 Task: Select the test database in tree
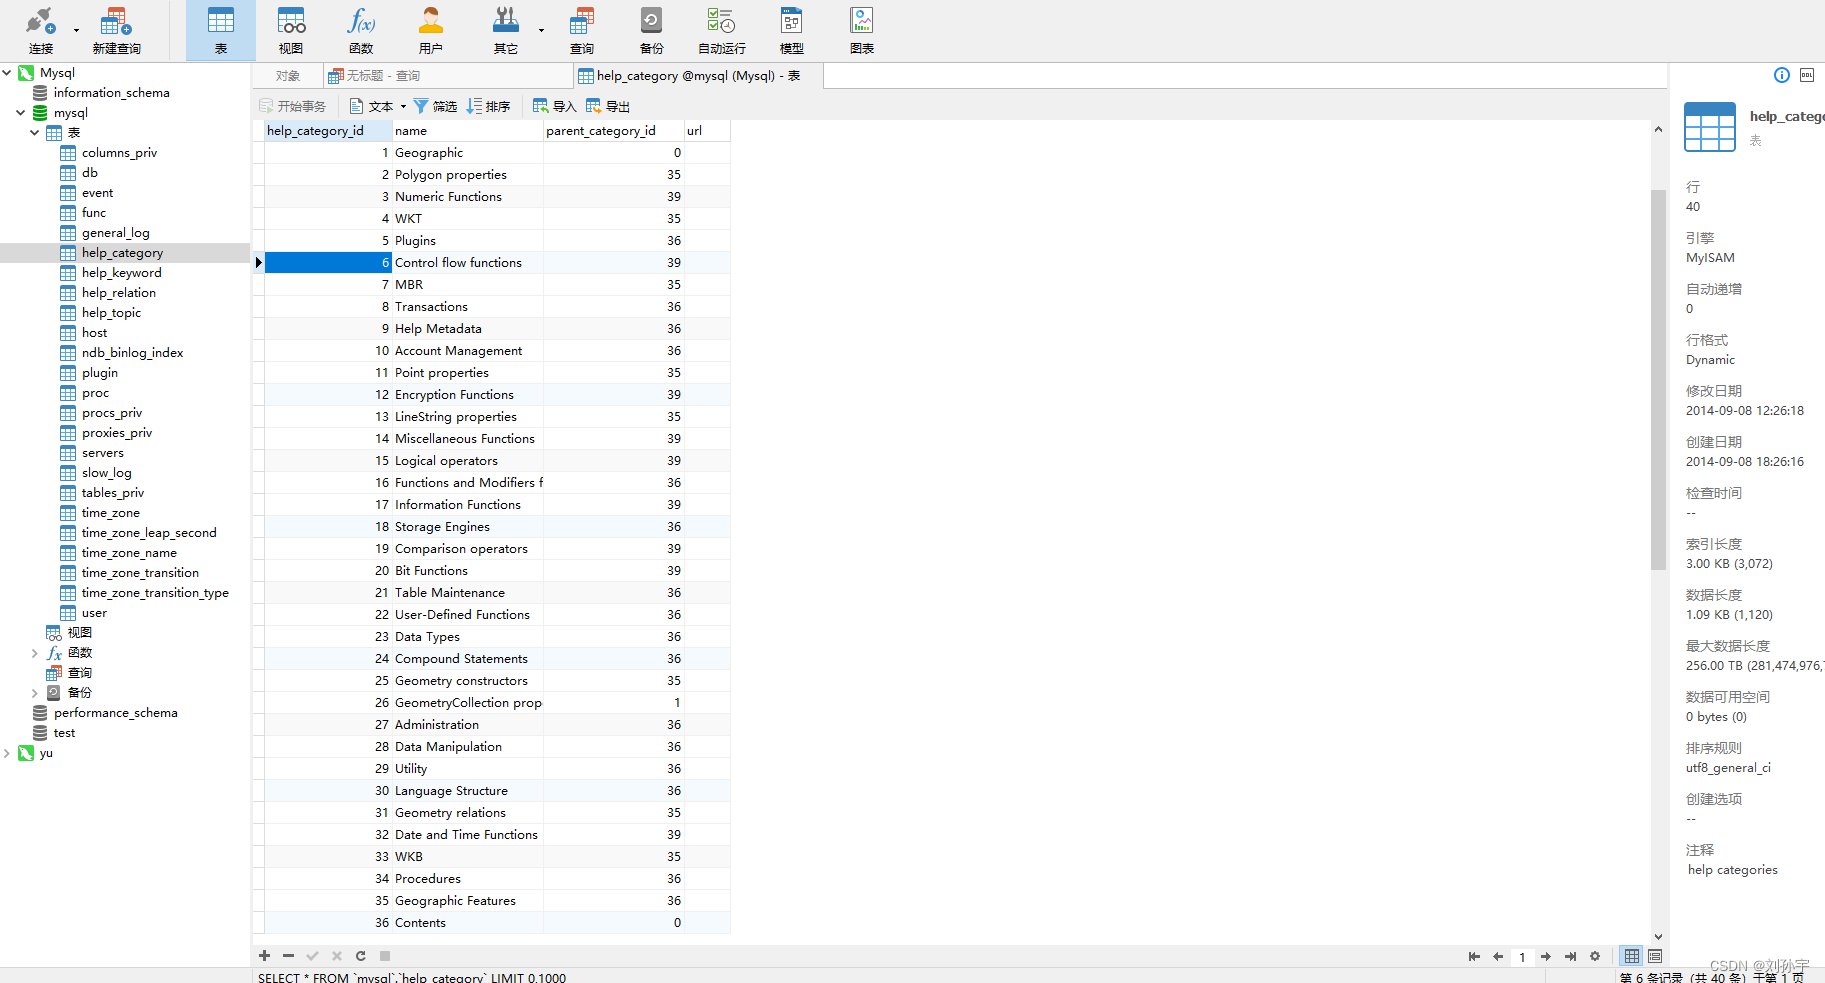[x=64, y=733]
